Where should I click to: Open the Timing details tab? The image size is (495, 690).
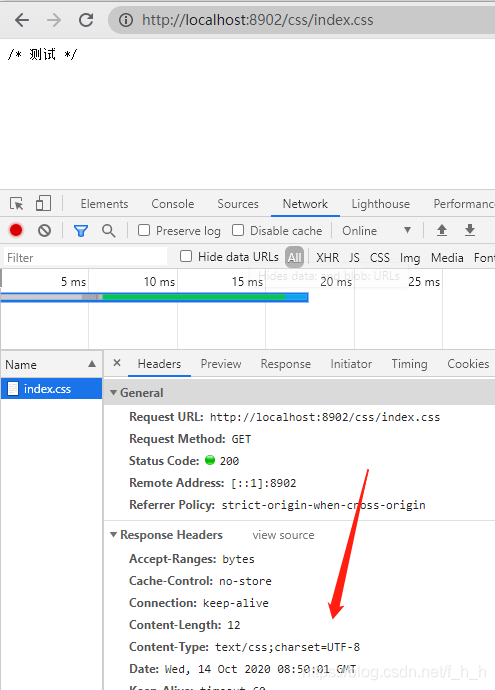click(409, 364)
